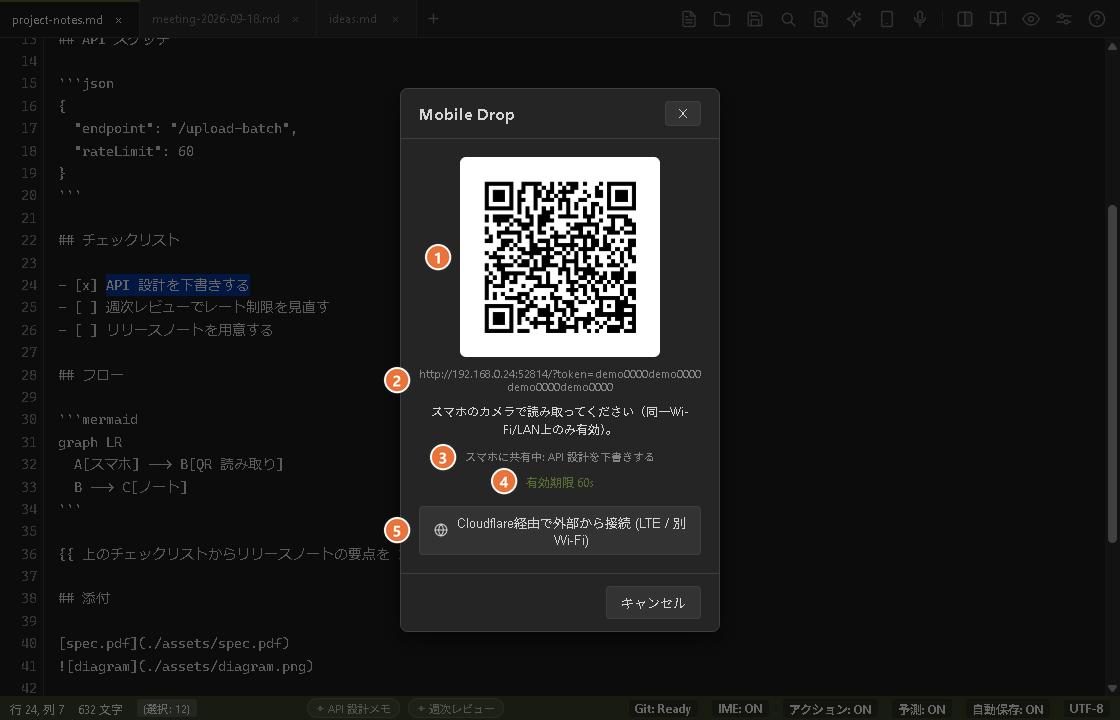Close the project-notes.md tab
Image resolution: width=1120 pixels, height=720 pixels.
119,20
